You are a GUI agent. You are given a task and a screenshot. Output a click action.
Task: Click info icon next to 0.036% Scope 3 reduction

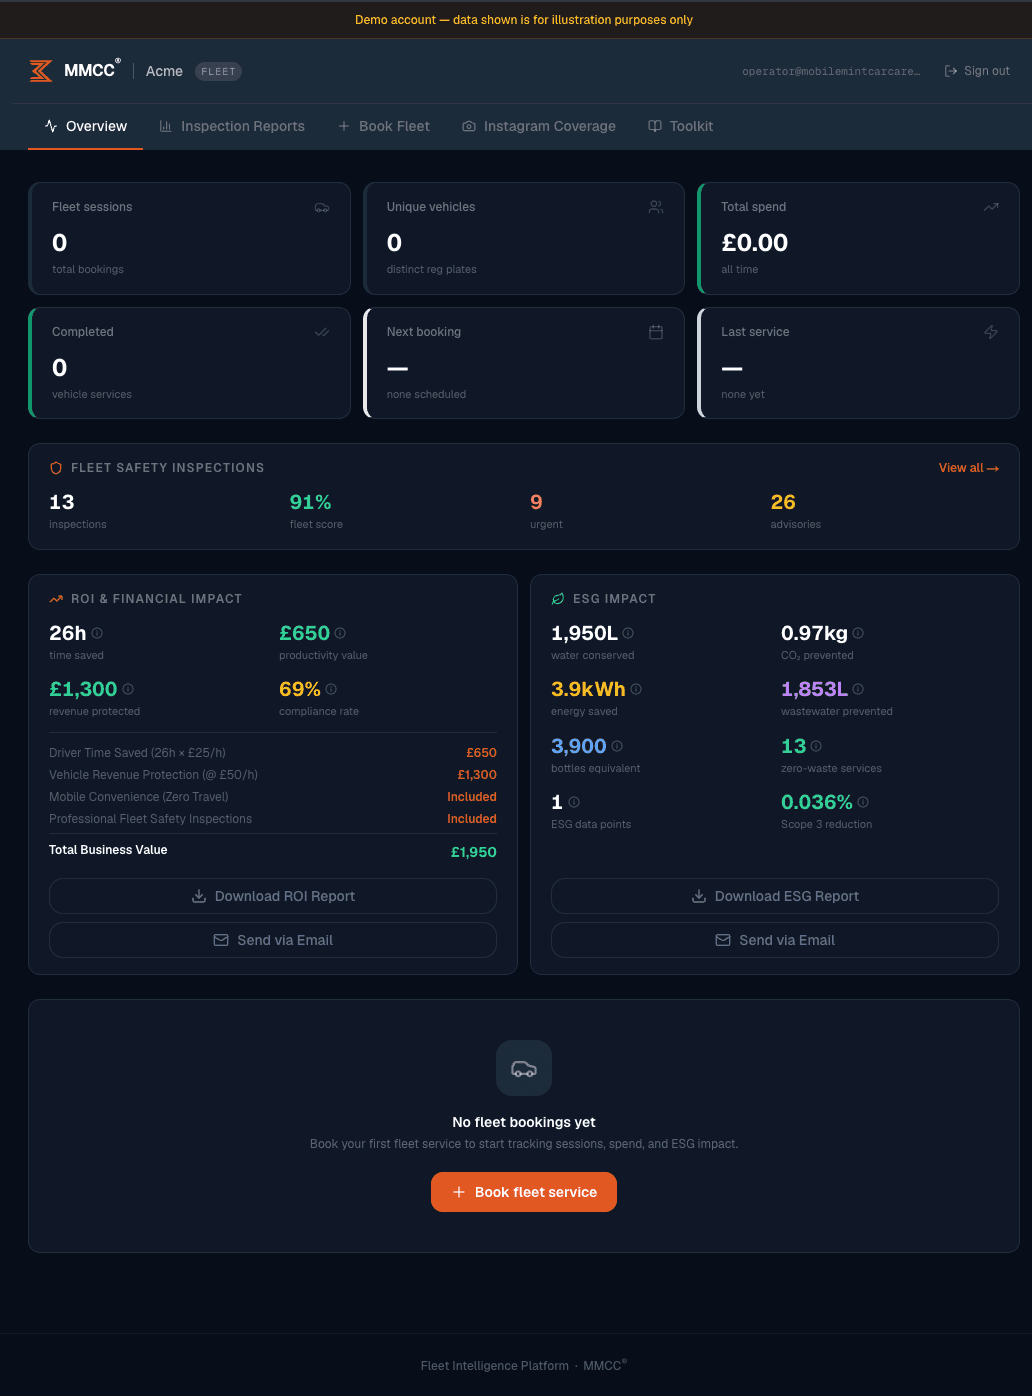tap(863, 802)
